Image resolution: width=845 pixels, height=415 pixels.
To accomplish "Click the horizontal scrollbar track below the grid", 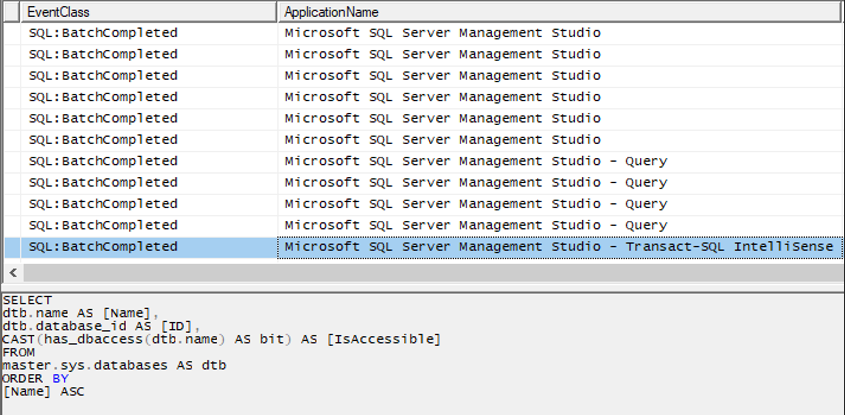I will coord(430,273).
